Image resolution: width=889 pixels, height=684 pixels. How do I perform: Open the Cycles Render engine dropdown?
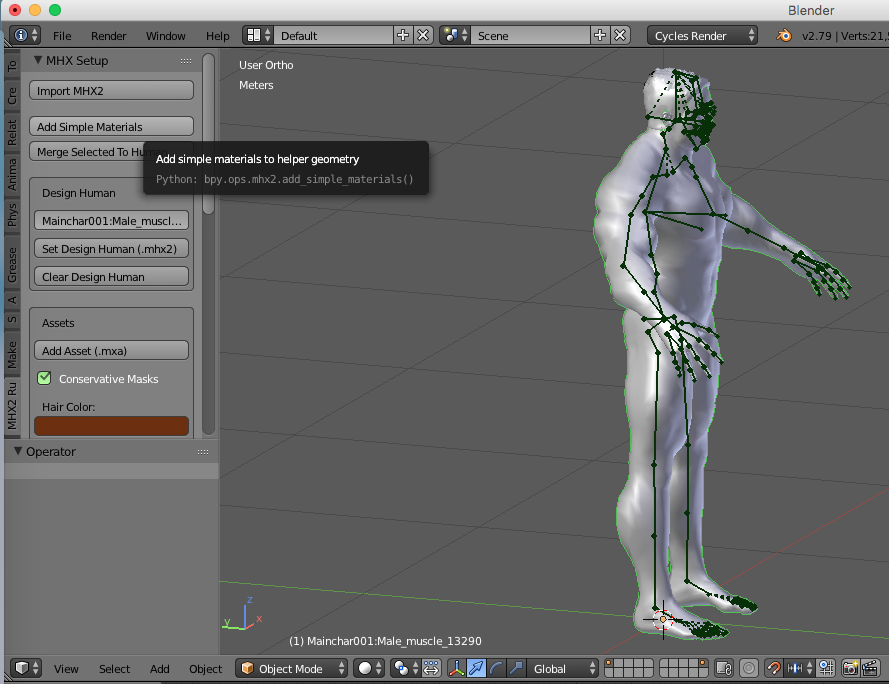point(702,36)
